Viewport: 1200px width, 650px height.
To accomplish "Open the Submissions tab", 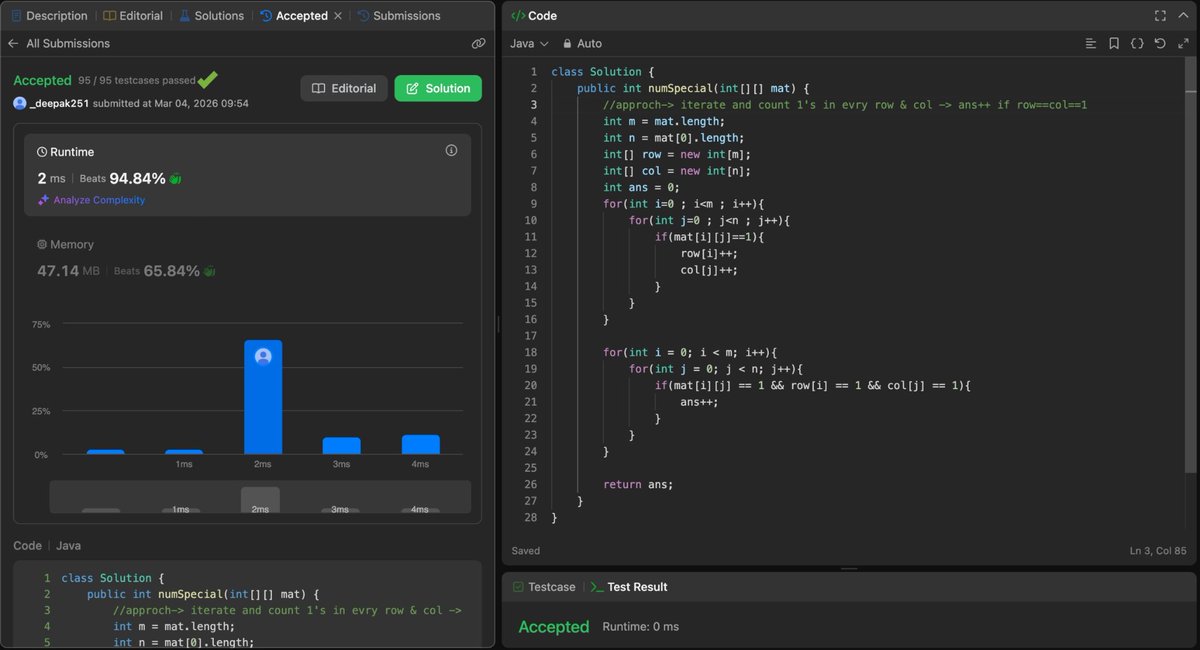I will 399,16.
